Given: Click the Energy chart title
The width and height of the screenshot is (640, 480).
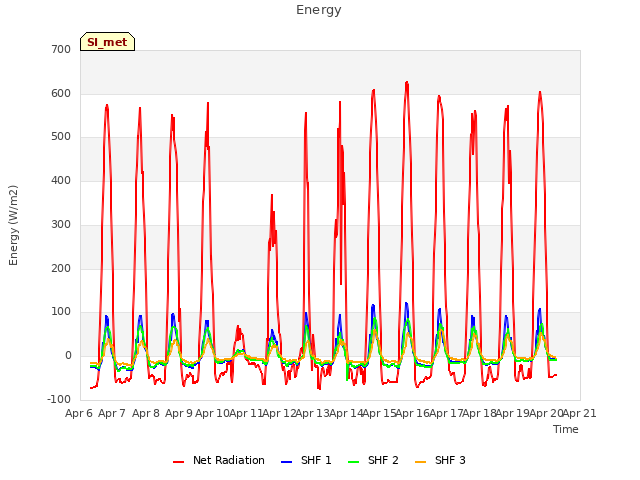Looking at the screenshot, I should (x=319, y=10).
